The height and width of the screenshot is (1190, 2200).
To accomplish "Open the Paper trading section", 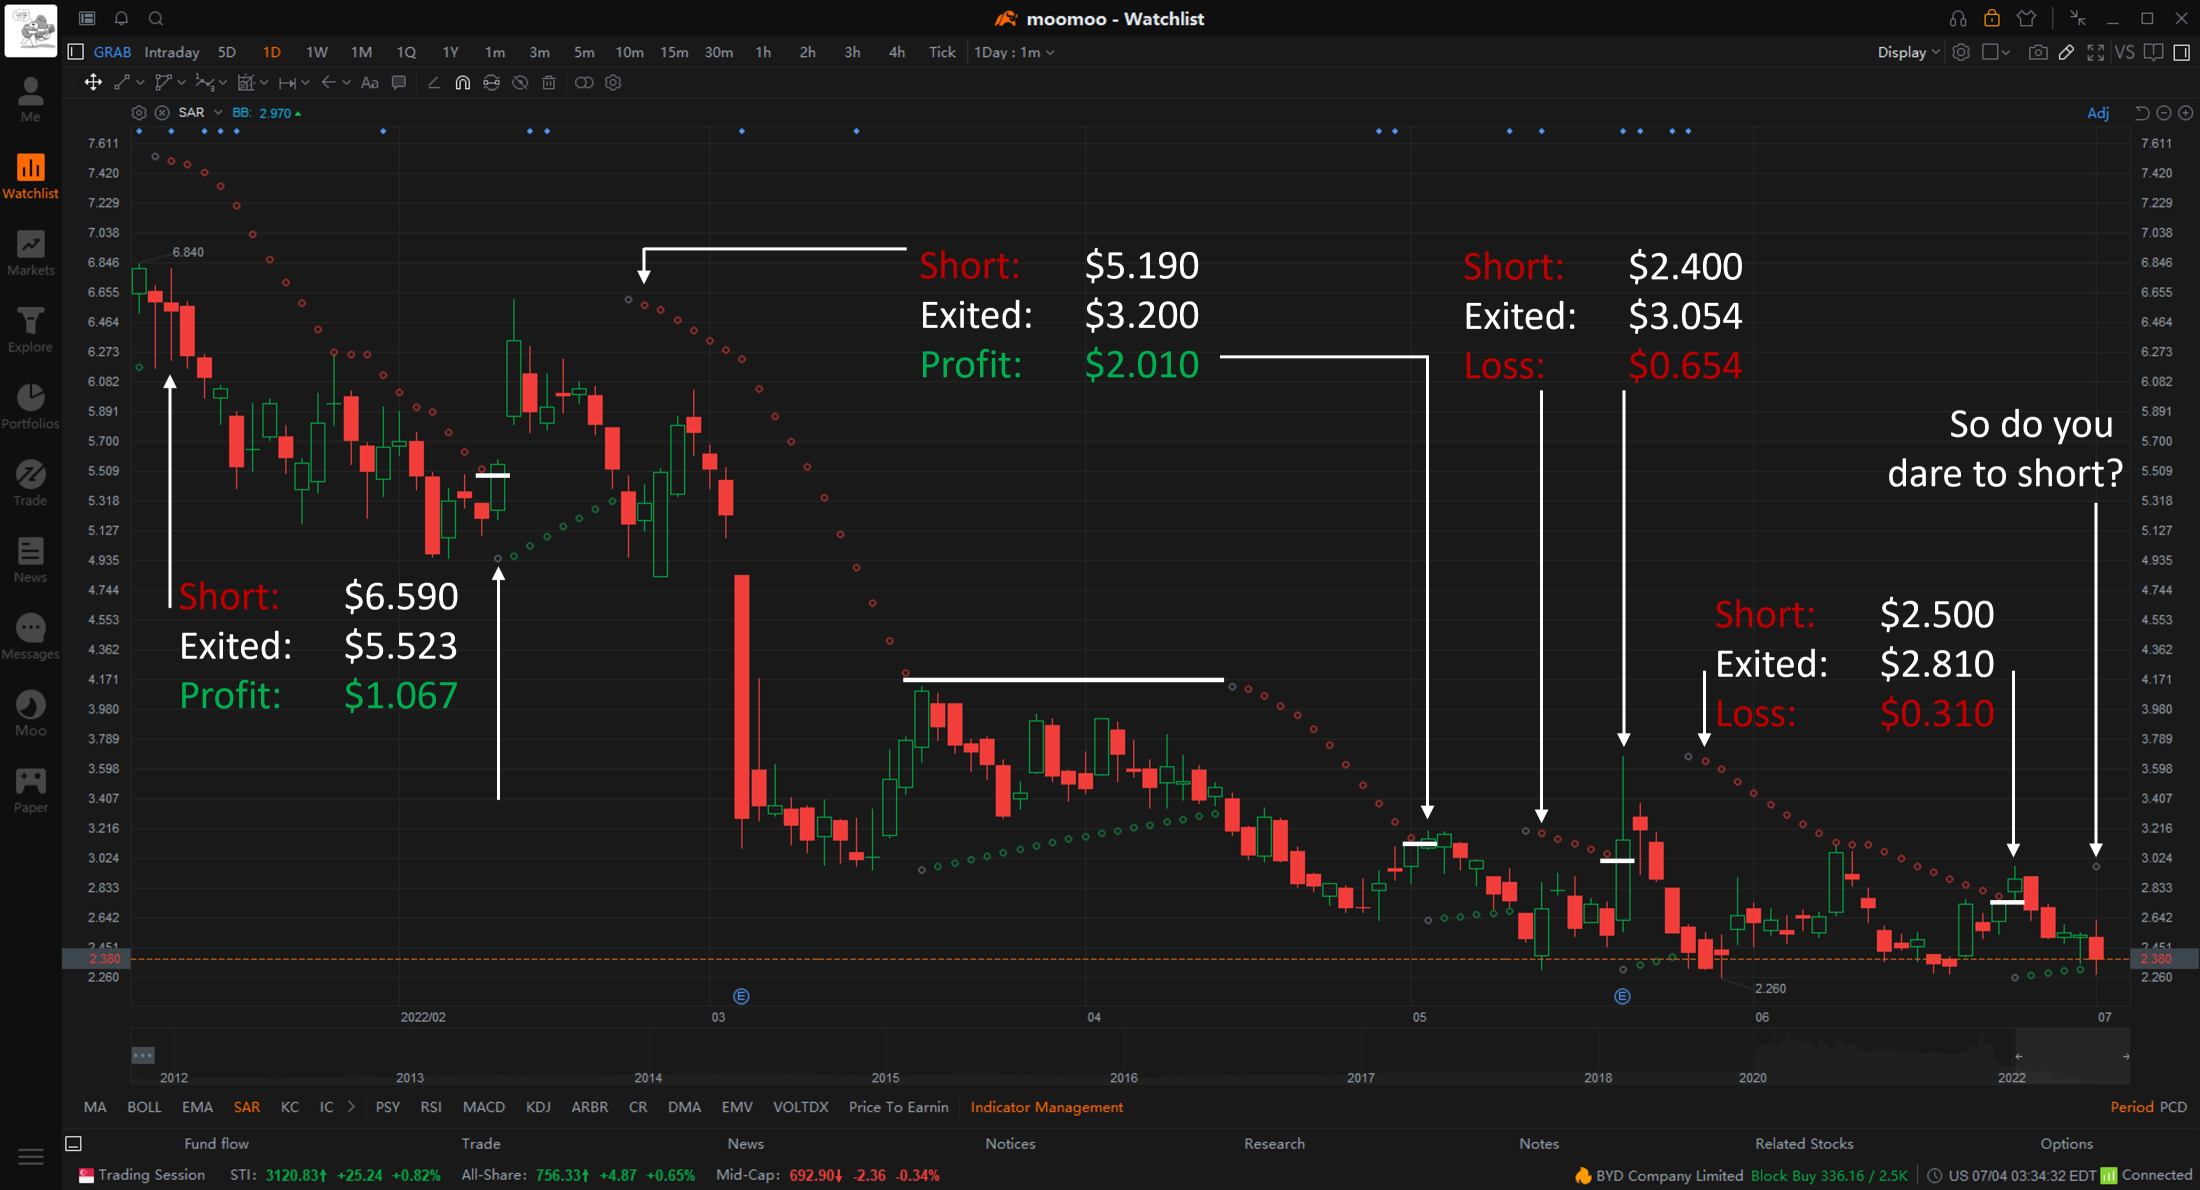I will point(30,791).
